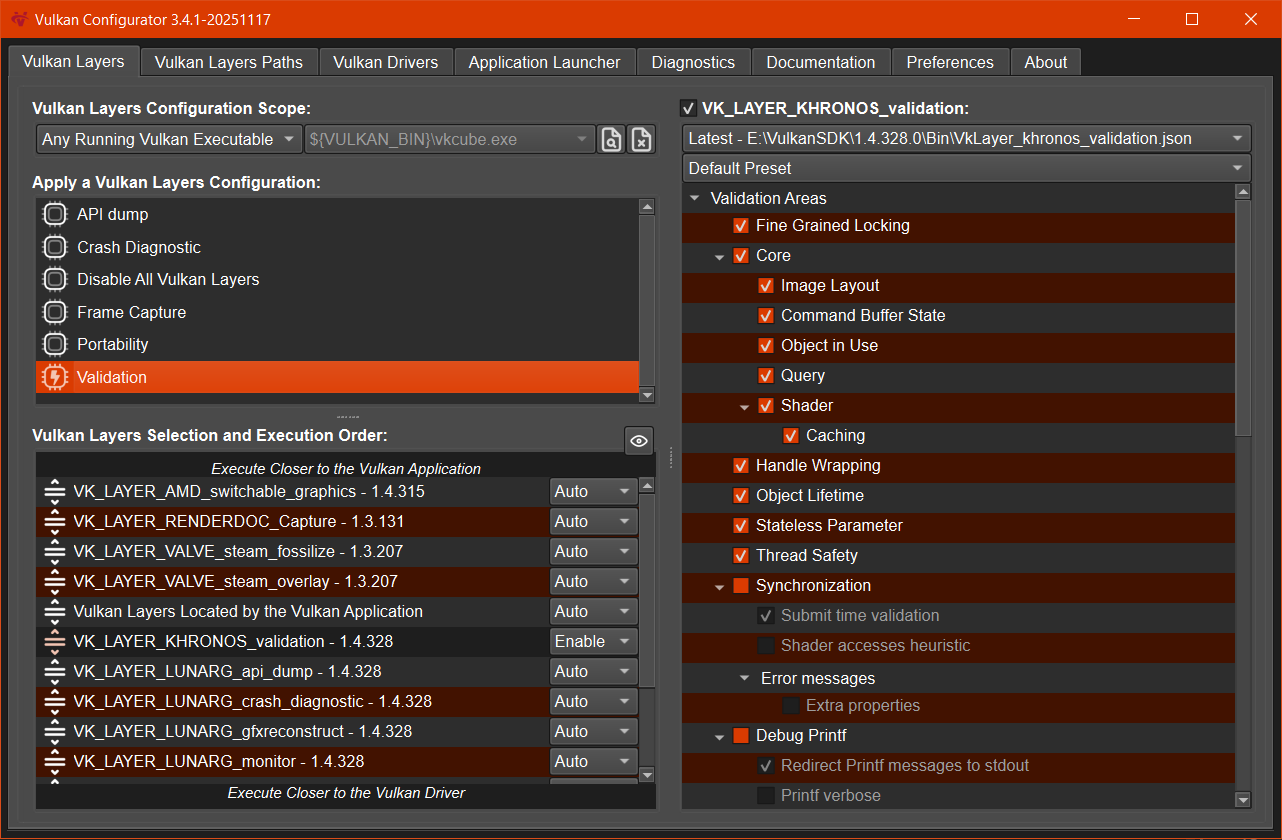1282x840 pixels.
Task: Select the Disable All Vulkan Layers configuration
Action: [x=168, y=279]
